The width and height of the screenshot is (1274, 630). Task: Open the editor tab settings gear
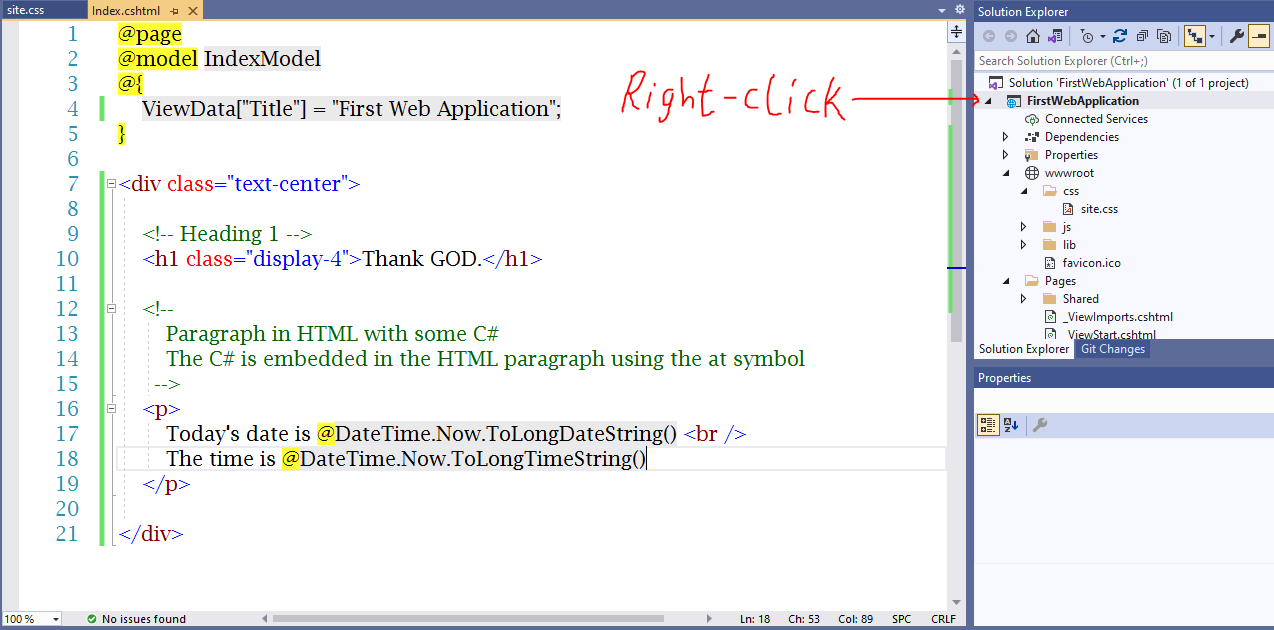[959, 10]
